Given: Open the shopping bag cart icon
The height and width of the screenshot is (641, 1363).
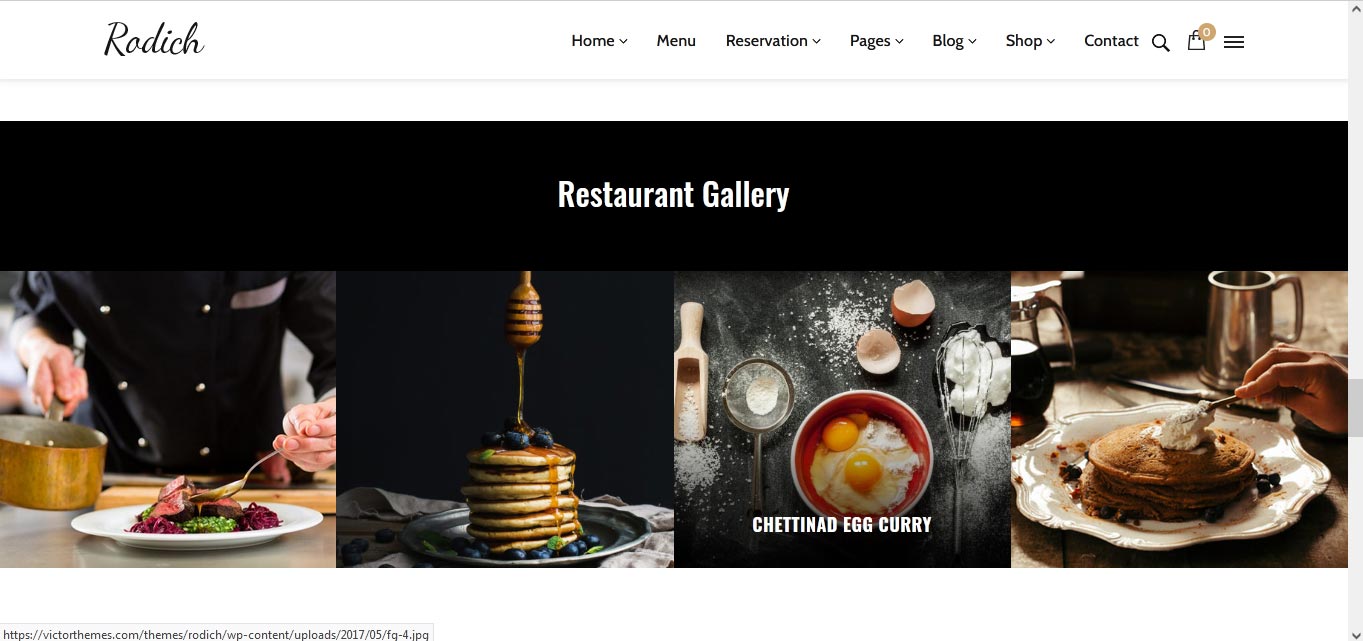Looking at the screenshot, I should coord(1195,42).
